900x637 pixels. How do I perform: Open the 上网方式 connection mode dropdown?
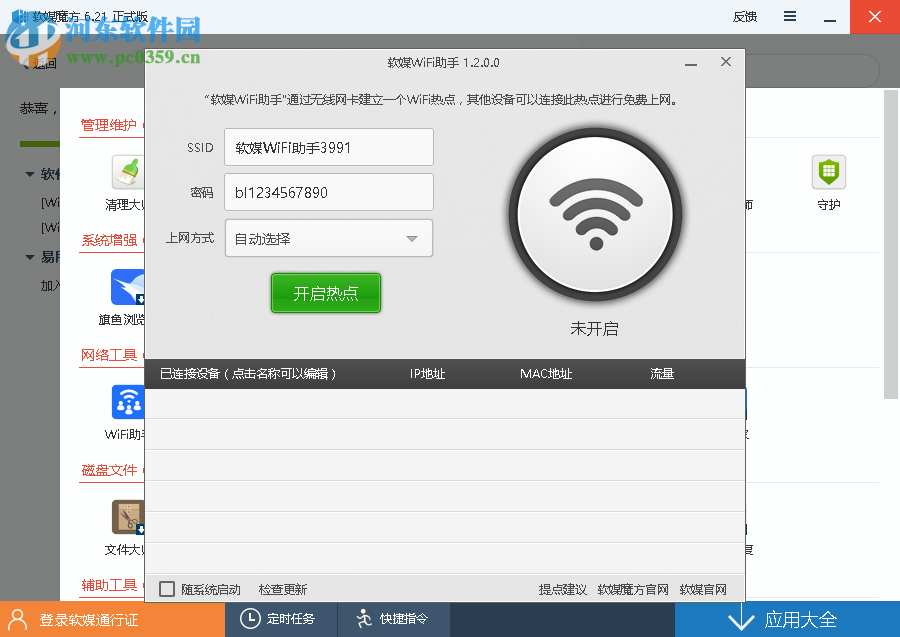[x=328, y=238]
